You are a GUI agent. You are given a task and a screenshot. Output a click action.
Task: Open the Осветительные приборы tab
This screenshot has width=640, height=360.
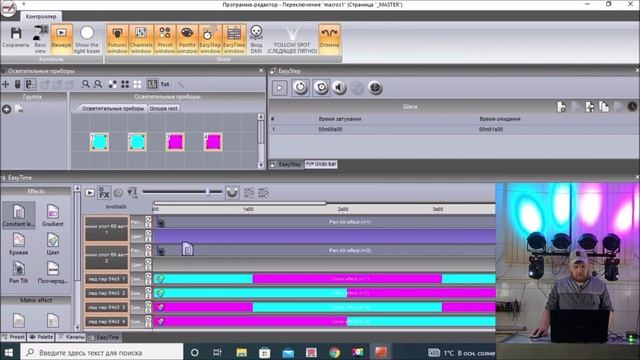pyautogui.click(x=113, y=109)
